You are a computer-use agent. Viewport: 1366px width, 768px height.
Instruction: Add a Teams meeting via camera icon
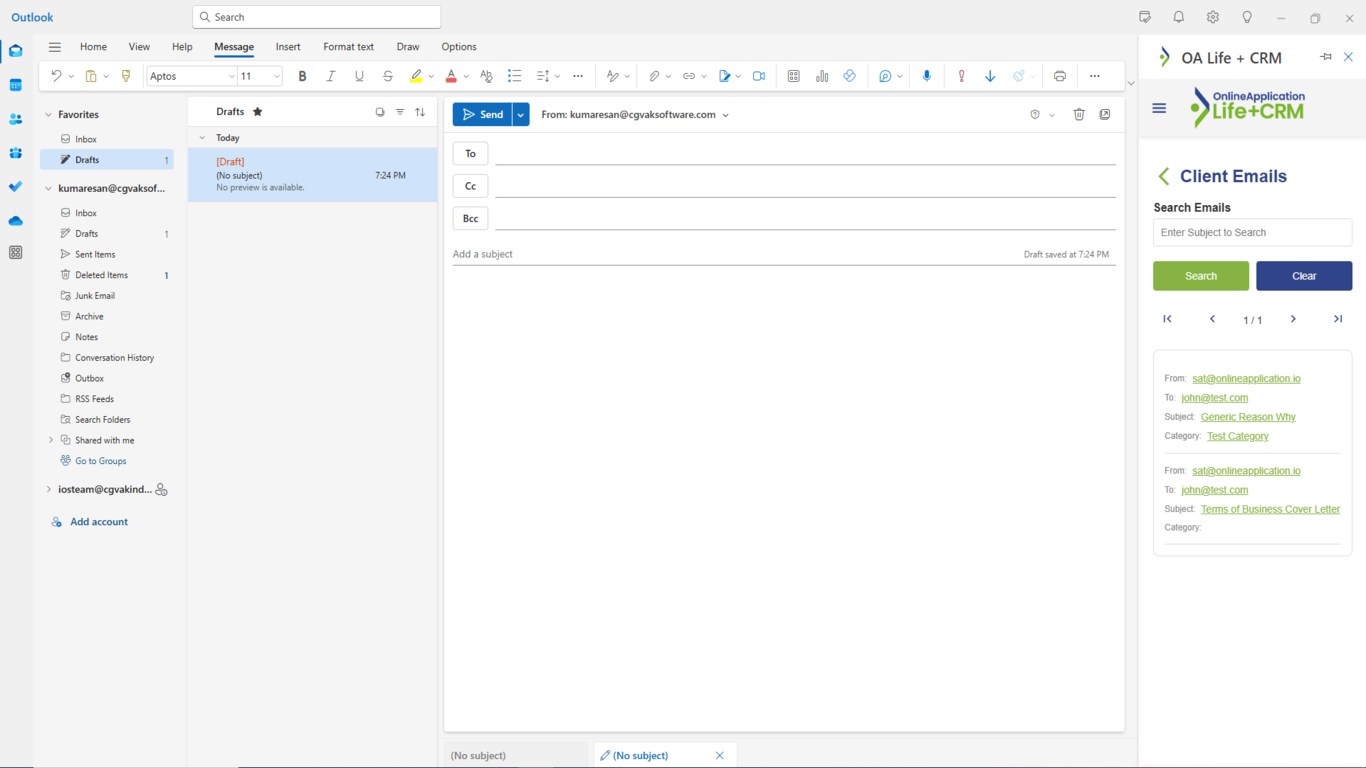tap(759, 76)
